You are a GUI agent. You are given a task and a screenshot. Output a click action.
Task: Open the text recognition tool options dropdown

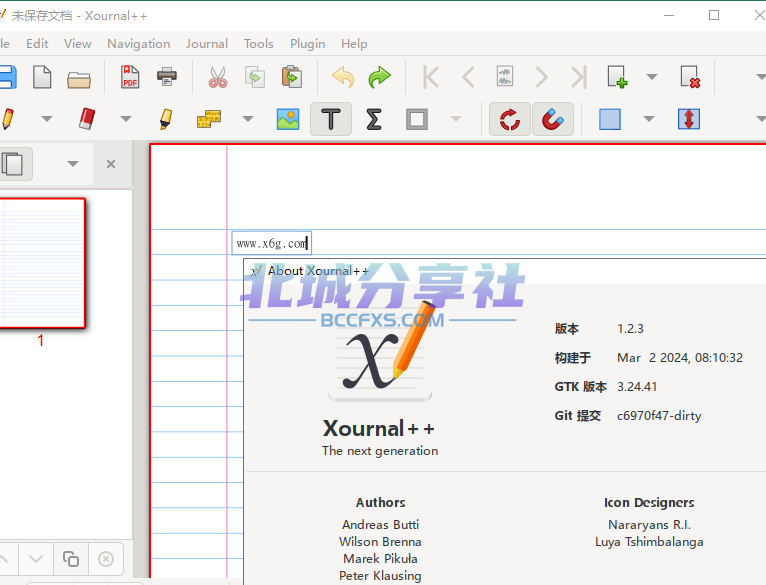pos(248,119)
